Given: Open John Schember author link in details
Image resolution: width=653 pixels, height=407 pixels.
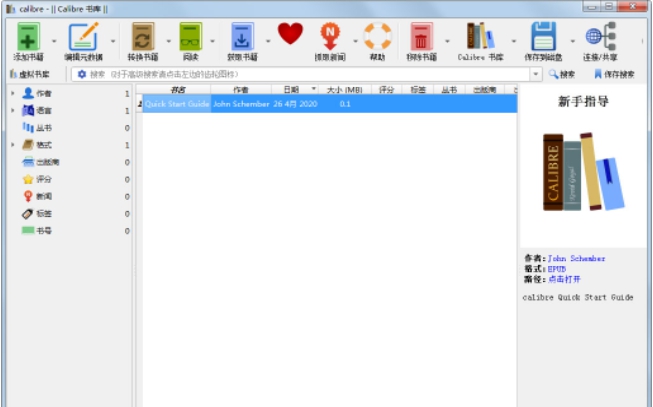Looking at the screenshot, I should pos(576,258).
